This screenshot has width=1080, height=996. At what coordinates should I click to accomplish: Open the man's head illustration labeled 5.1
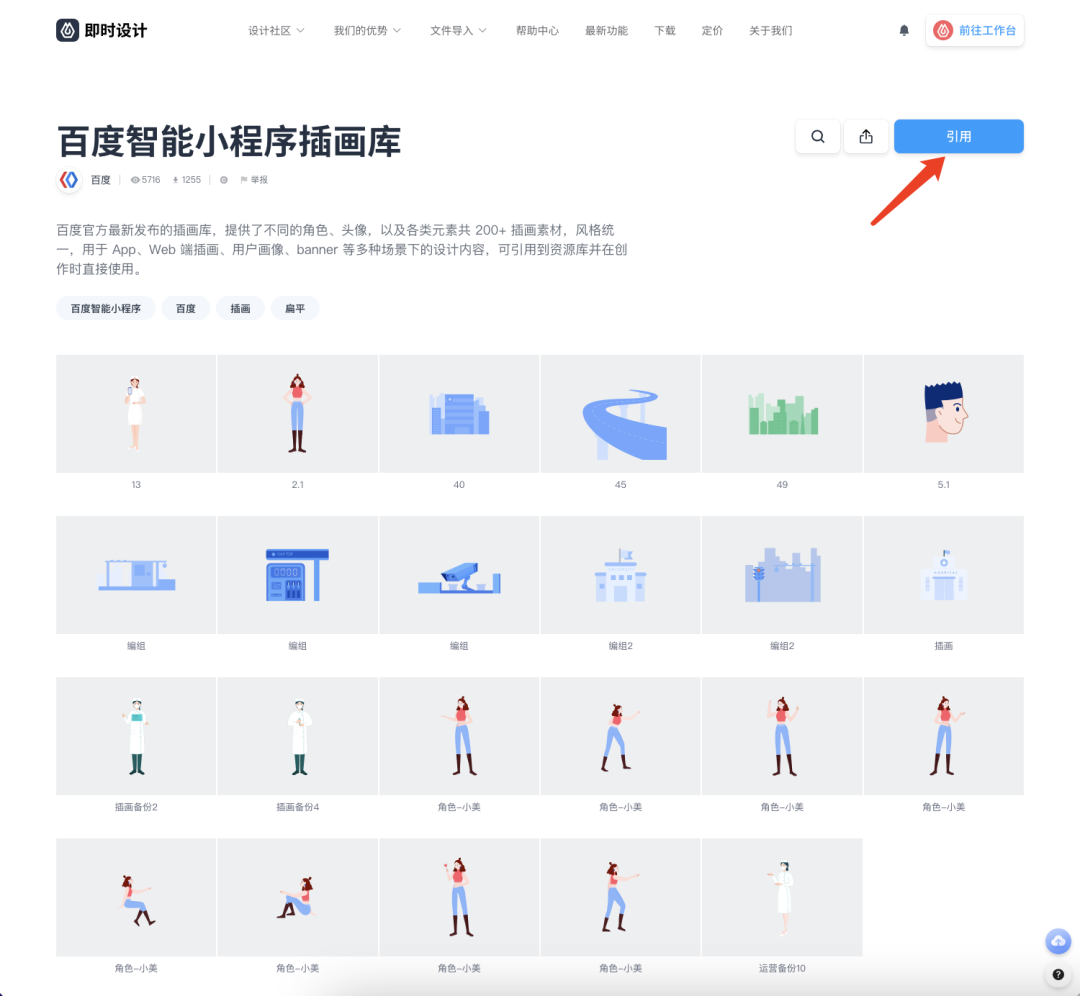coord(944,414)
